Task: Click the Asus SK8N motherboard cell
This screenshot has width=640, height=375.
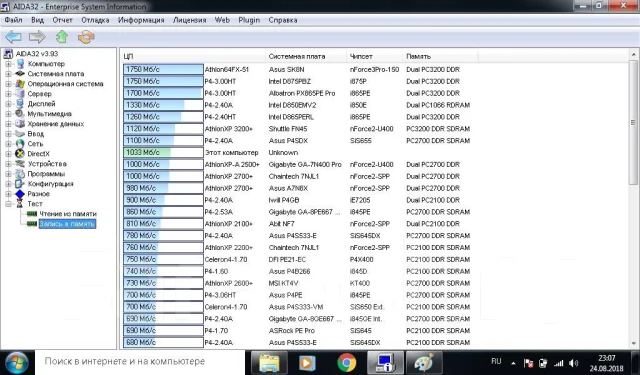Action: point(286,69)
